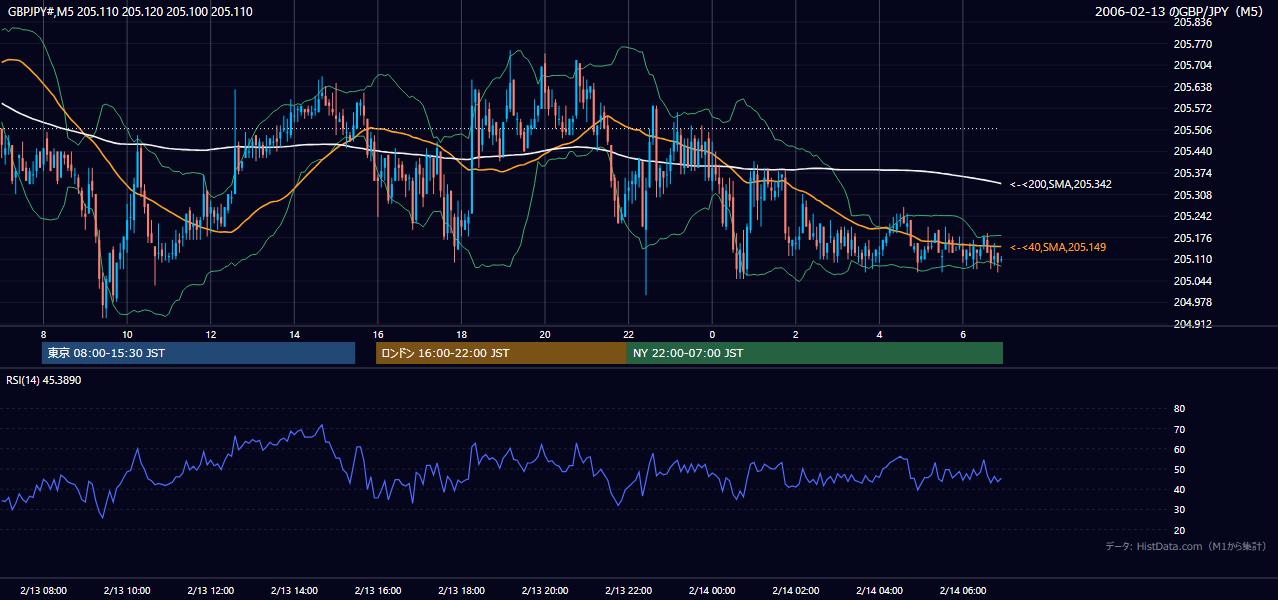This screenshot has height=600, width=1278.
Task: Click price axis value 205.704
Action: click(x=1192, y=65)
